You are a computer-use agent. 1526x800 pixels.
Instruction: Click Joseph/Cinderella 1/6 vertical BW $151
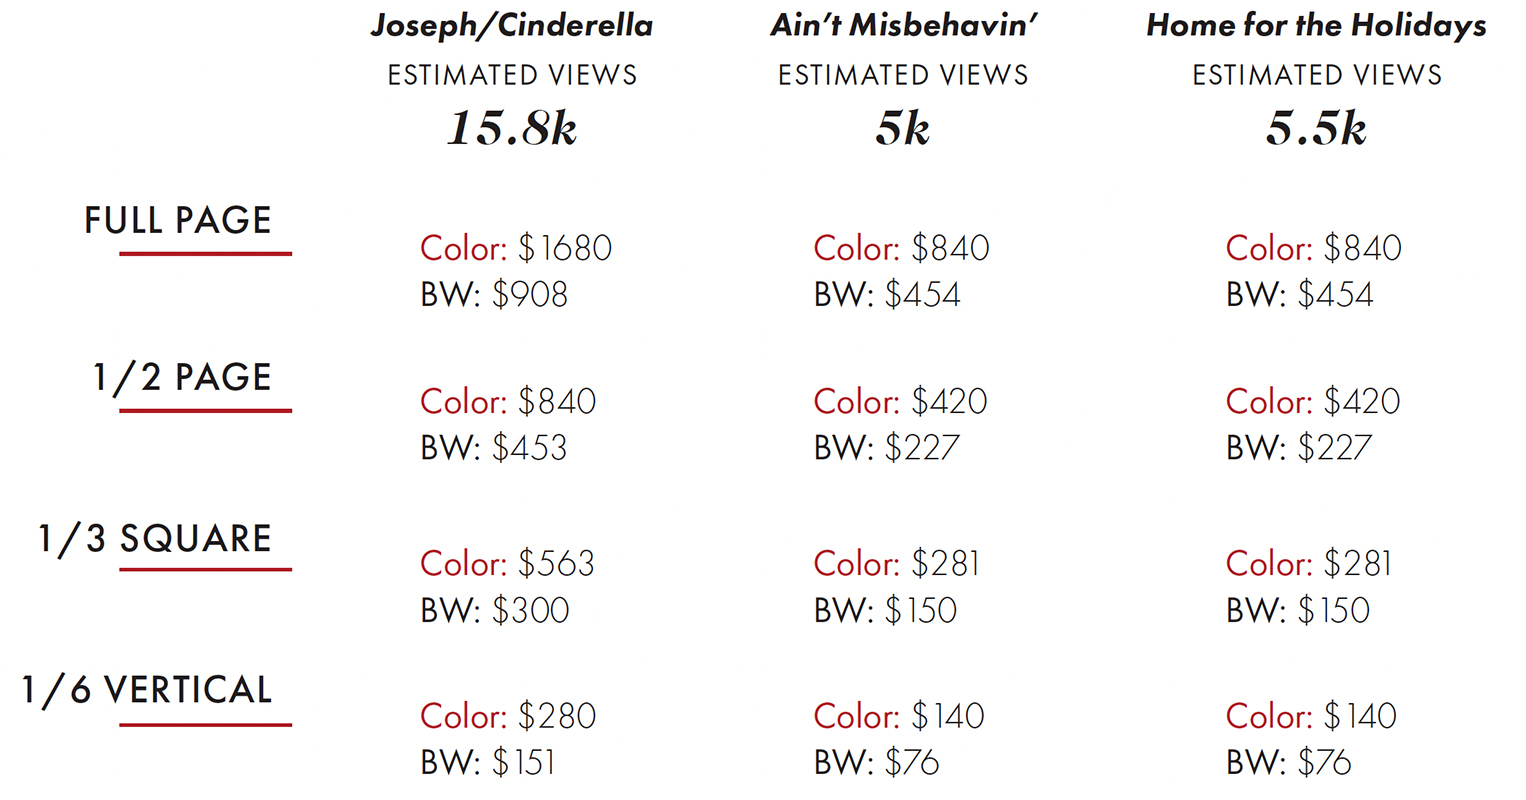pos(488,762)
